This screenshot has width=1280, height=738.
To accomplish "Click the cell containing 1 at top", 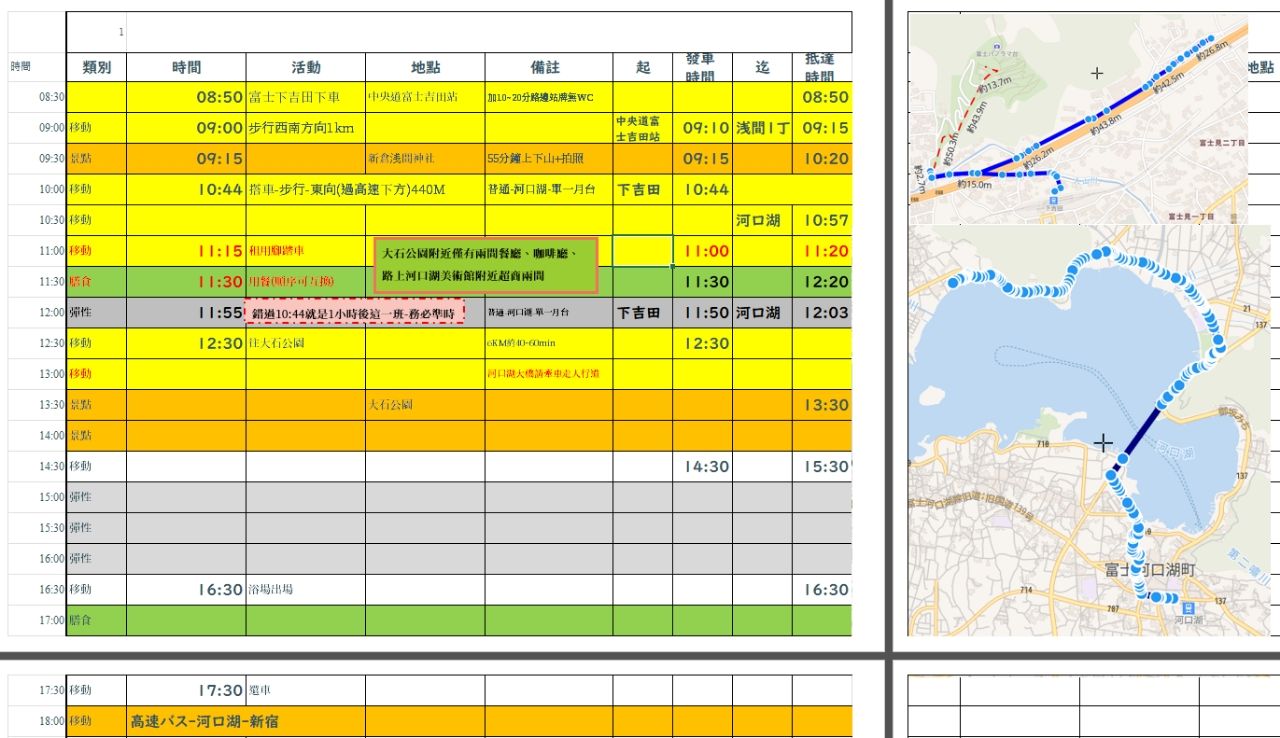I will (x=96, y=33).
